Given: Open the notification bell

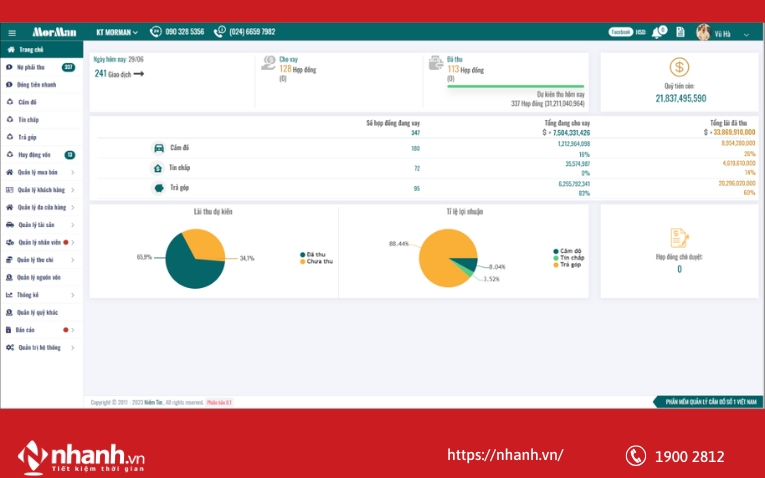Looking at the screenshot, I should (x=658, y=32).
